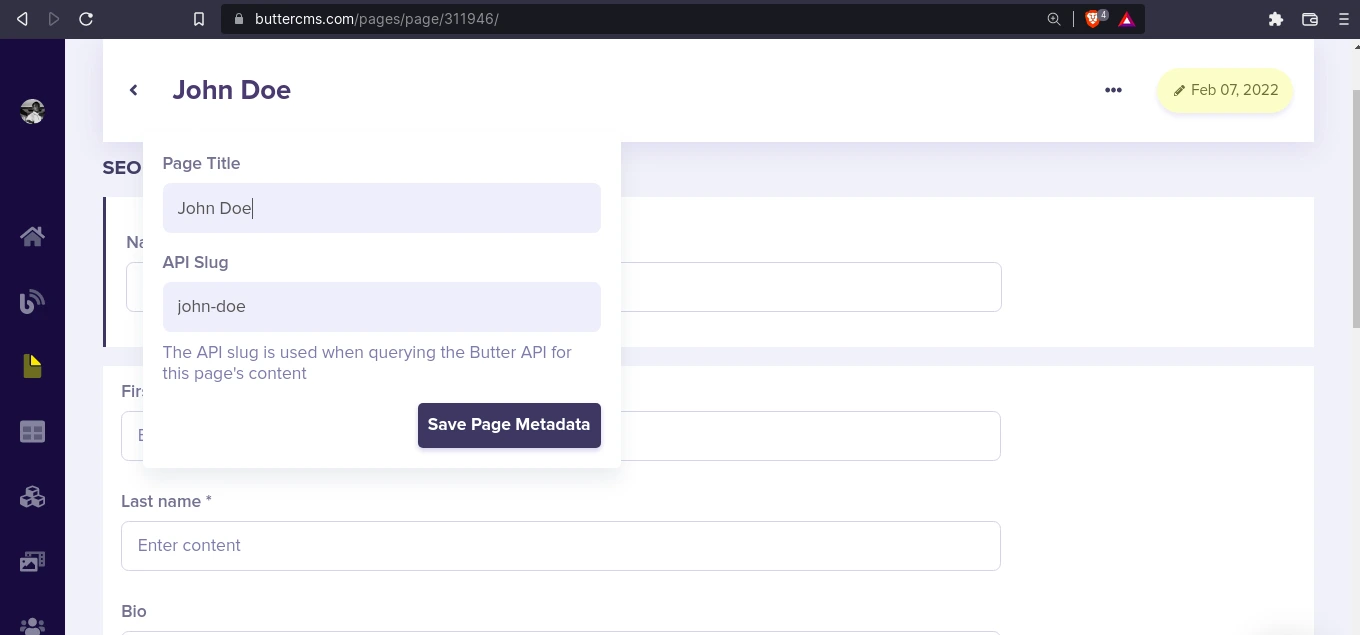The image size is (1360, 635).
Task: Open Blog Posts from the sidebar
Action: [32, 301]
